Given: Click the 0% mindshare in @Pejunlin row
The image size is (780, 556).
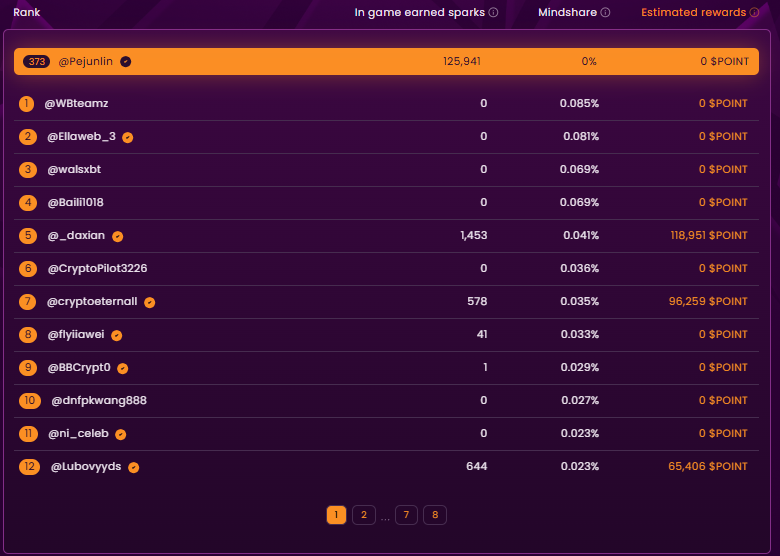Looking at the screenshot, I should (x=589, y=62).
